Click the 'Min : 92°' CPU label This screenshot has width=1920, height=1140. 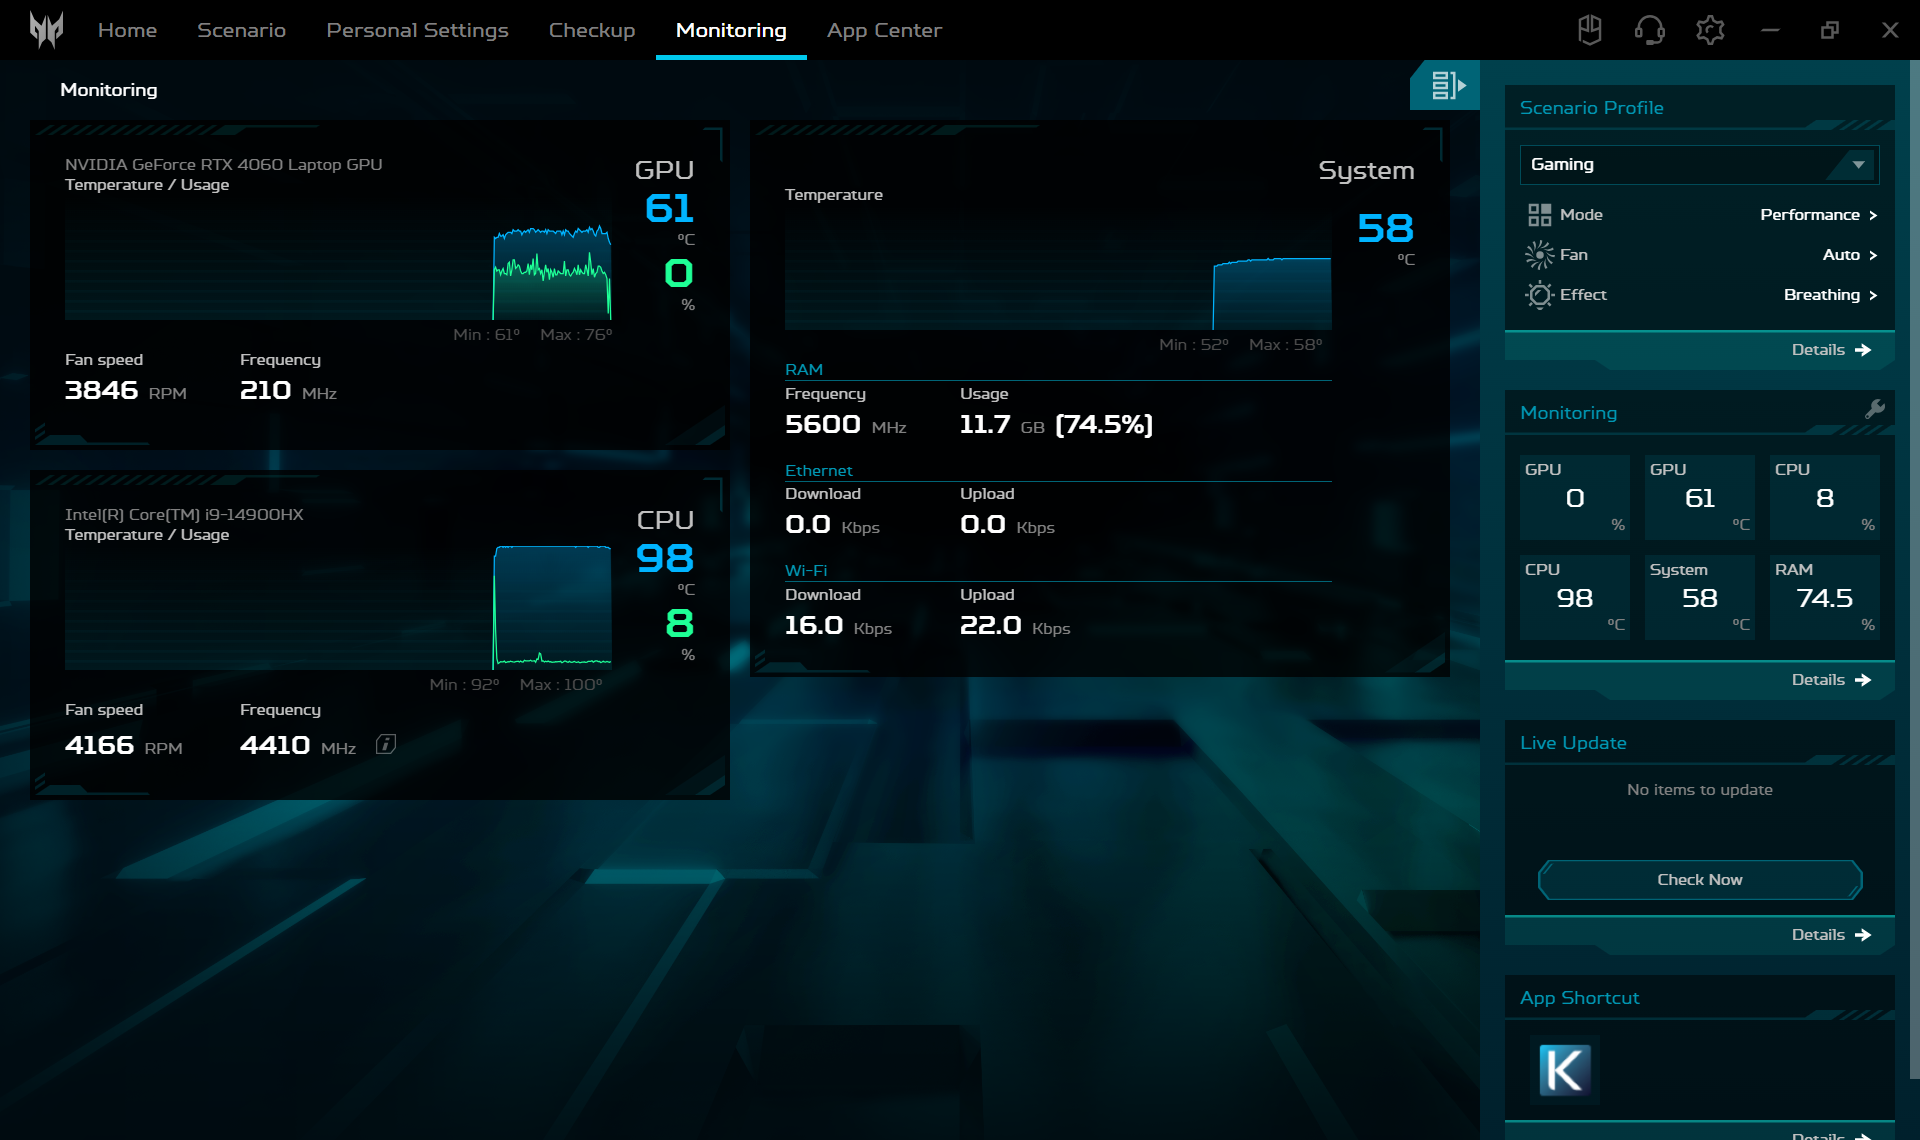point(464,685)
